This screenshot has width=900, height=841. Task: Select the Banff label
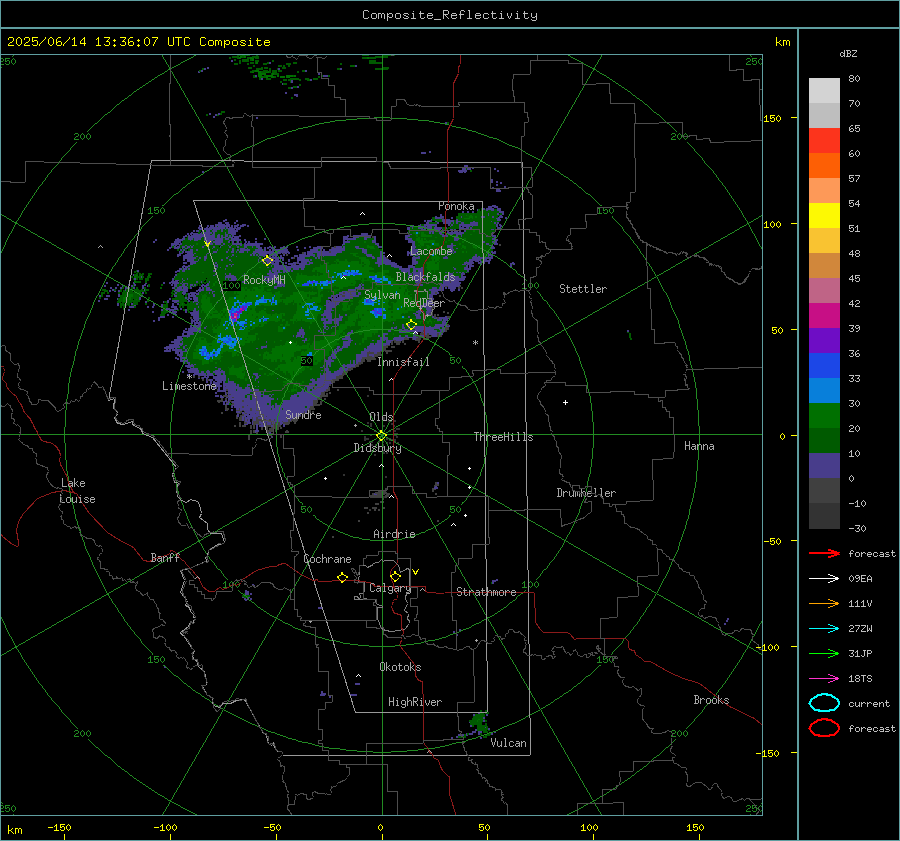click(x=165, y=557)
